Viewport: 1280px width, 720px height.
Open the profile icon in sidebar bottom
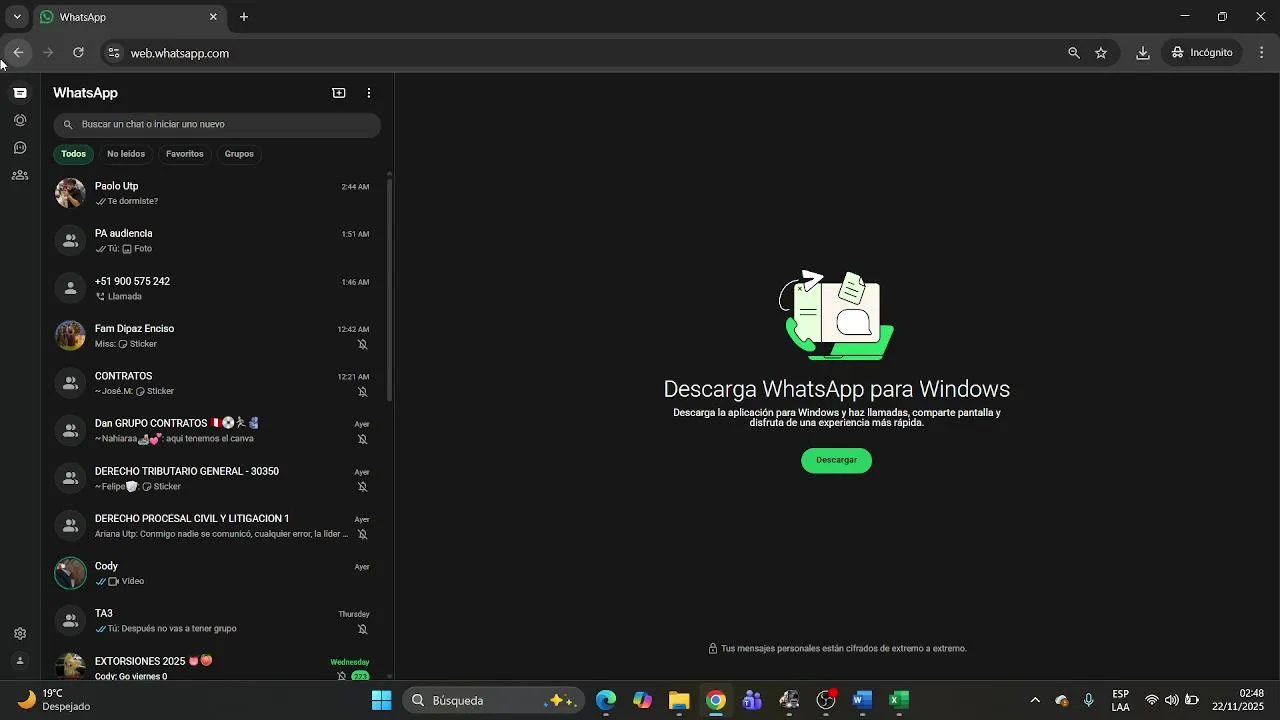[x=20, y=661]
